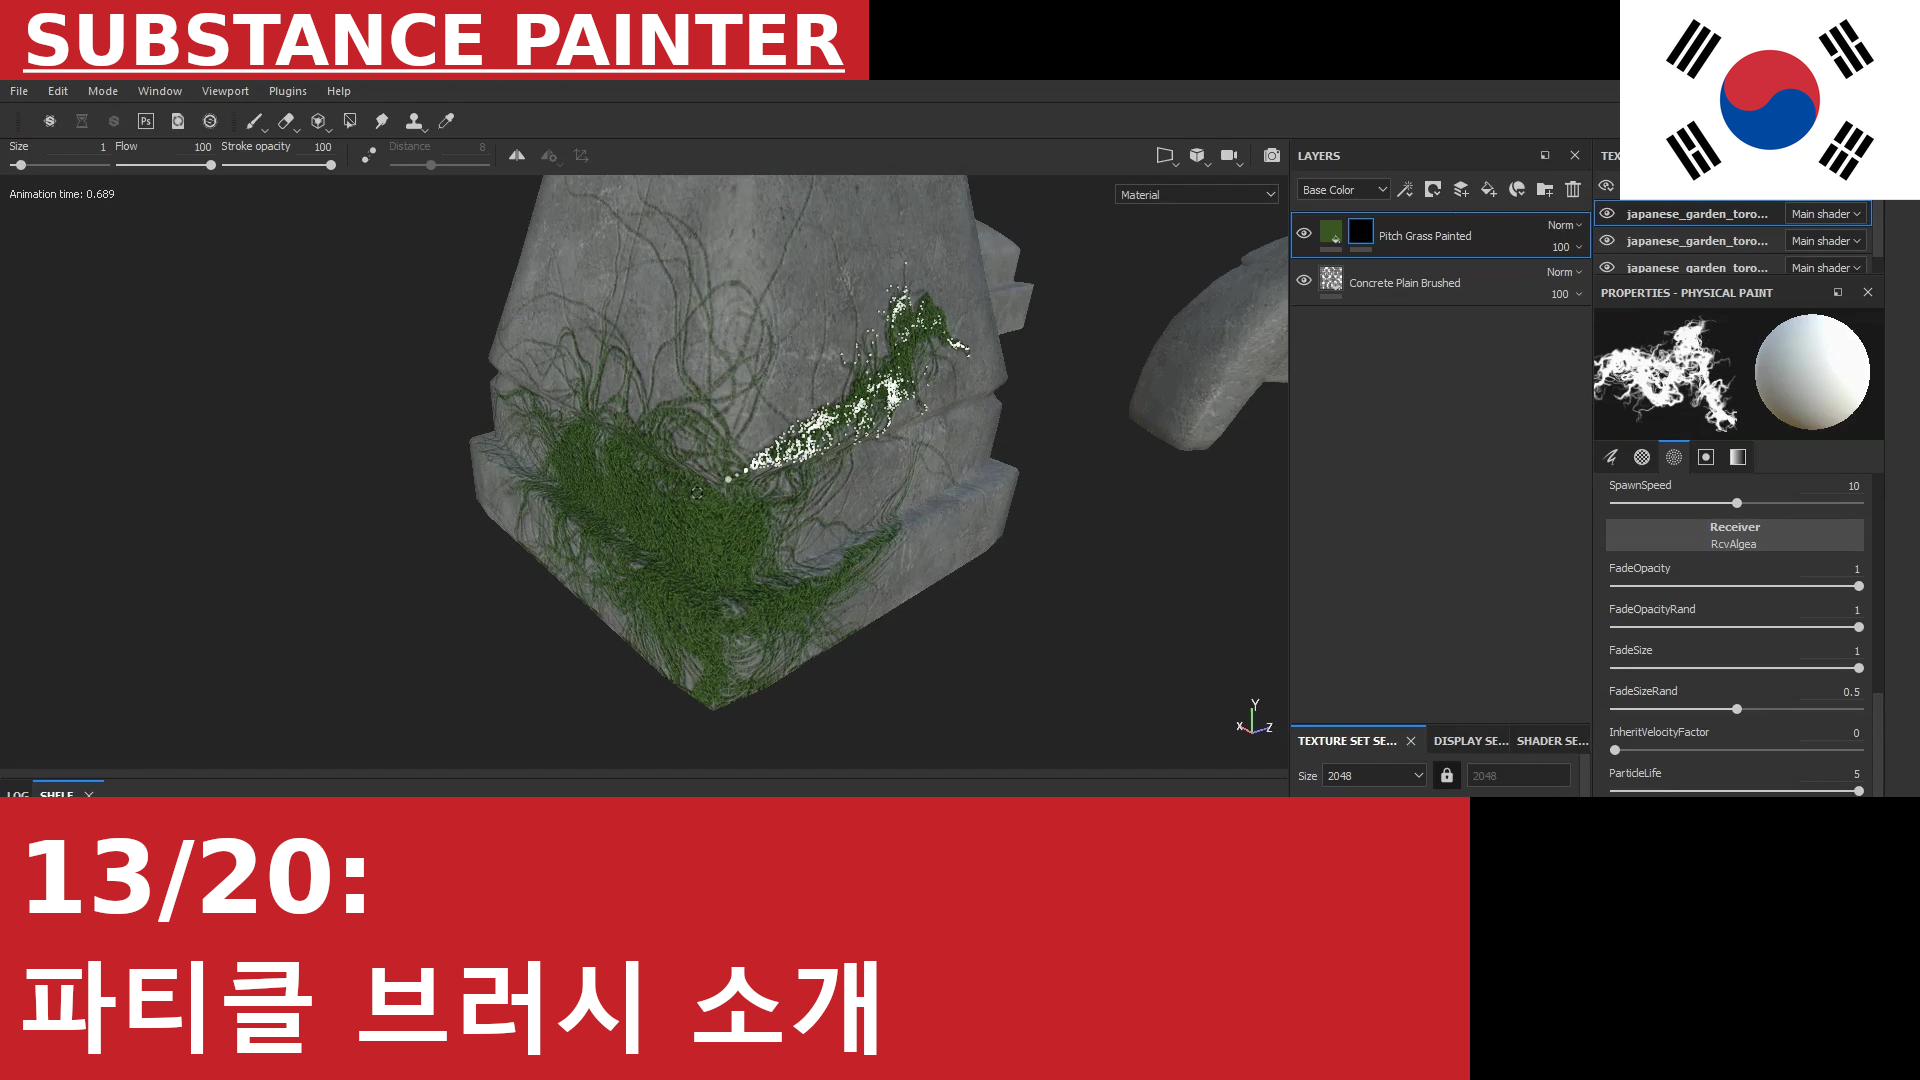Open the Plugins menu
The image size is (1920, 1080).
[288, 91]
